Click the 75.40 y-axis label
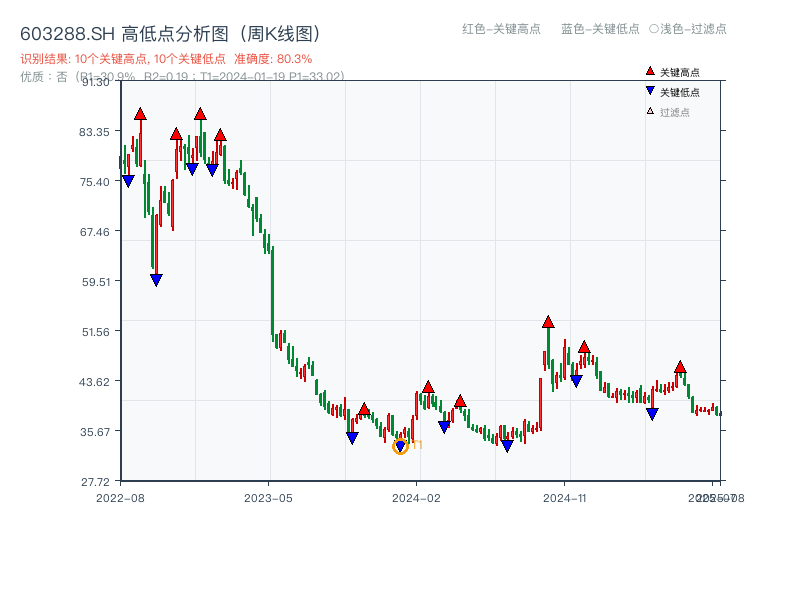The height and width of the screenshot is (600, 800). pyautogui.click(x=94, y=182)
